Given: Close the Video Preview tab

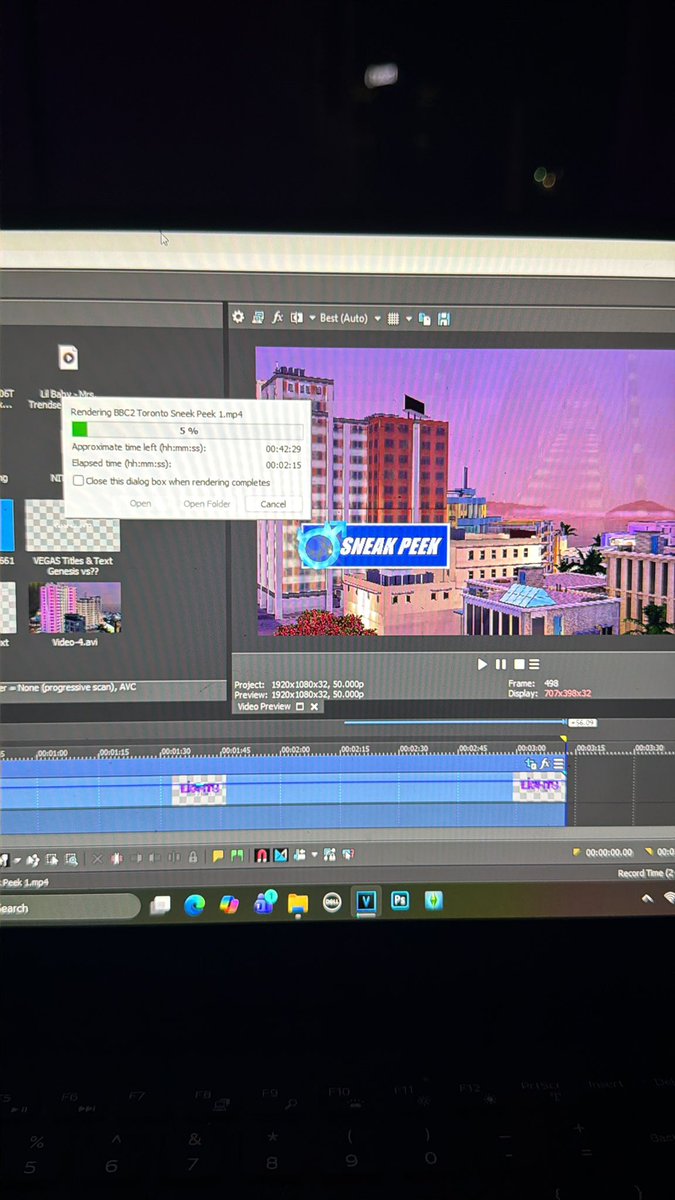Looking at the screenshot, I should point(314,706).
